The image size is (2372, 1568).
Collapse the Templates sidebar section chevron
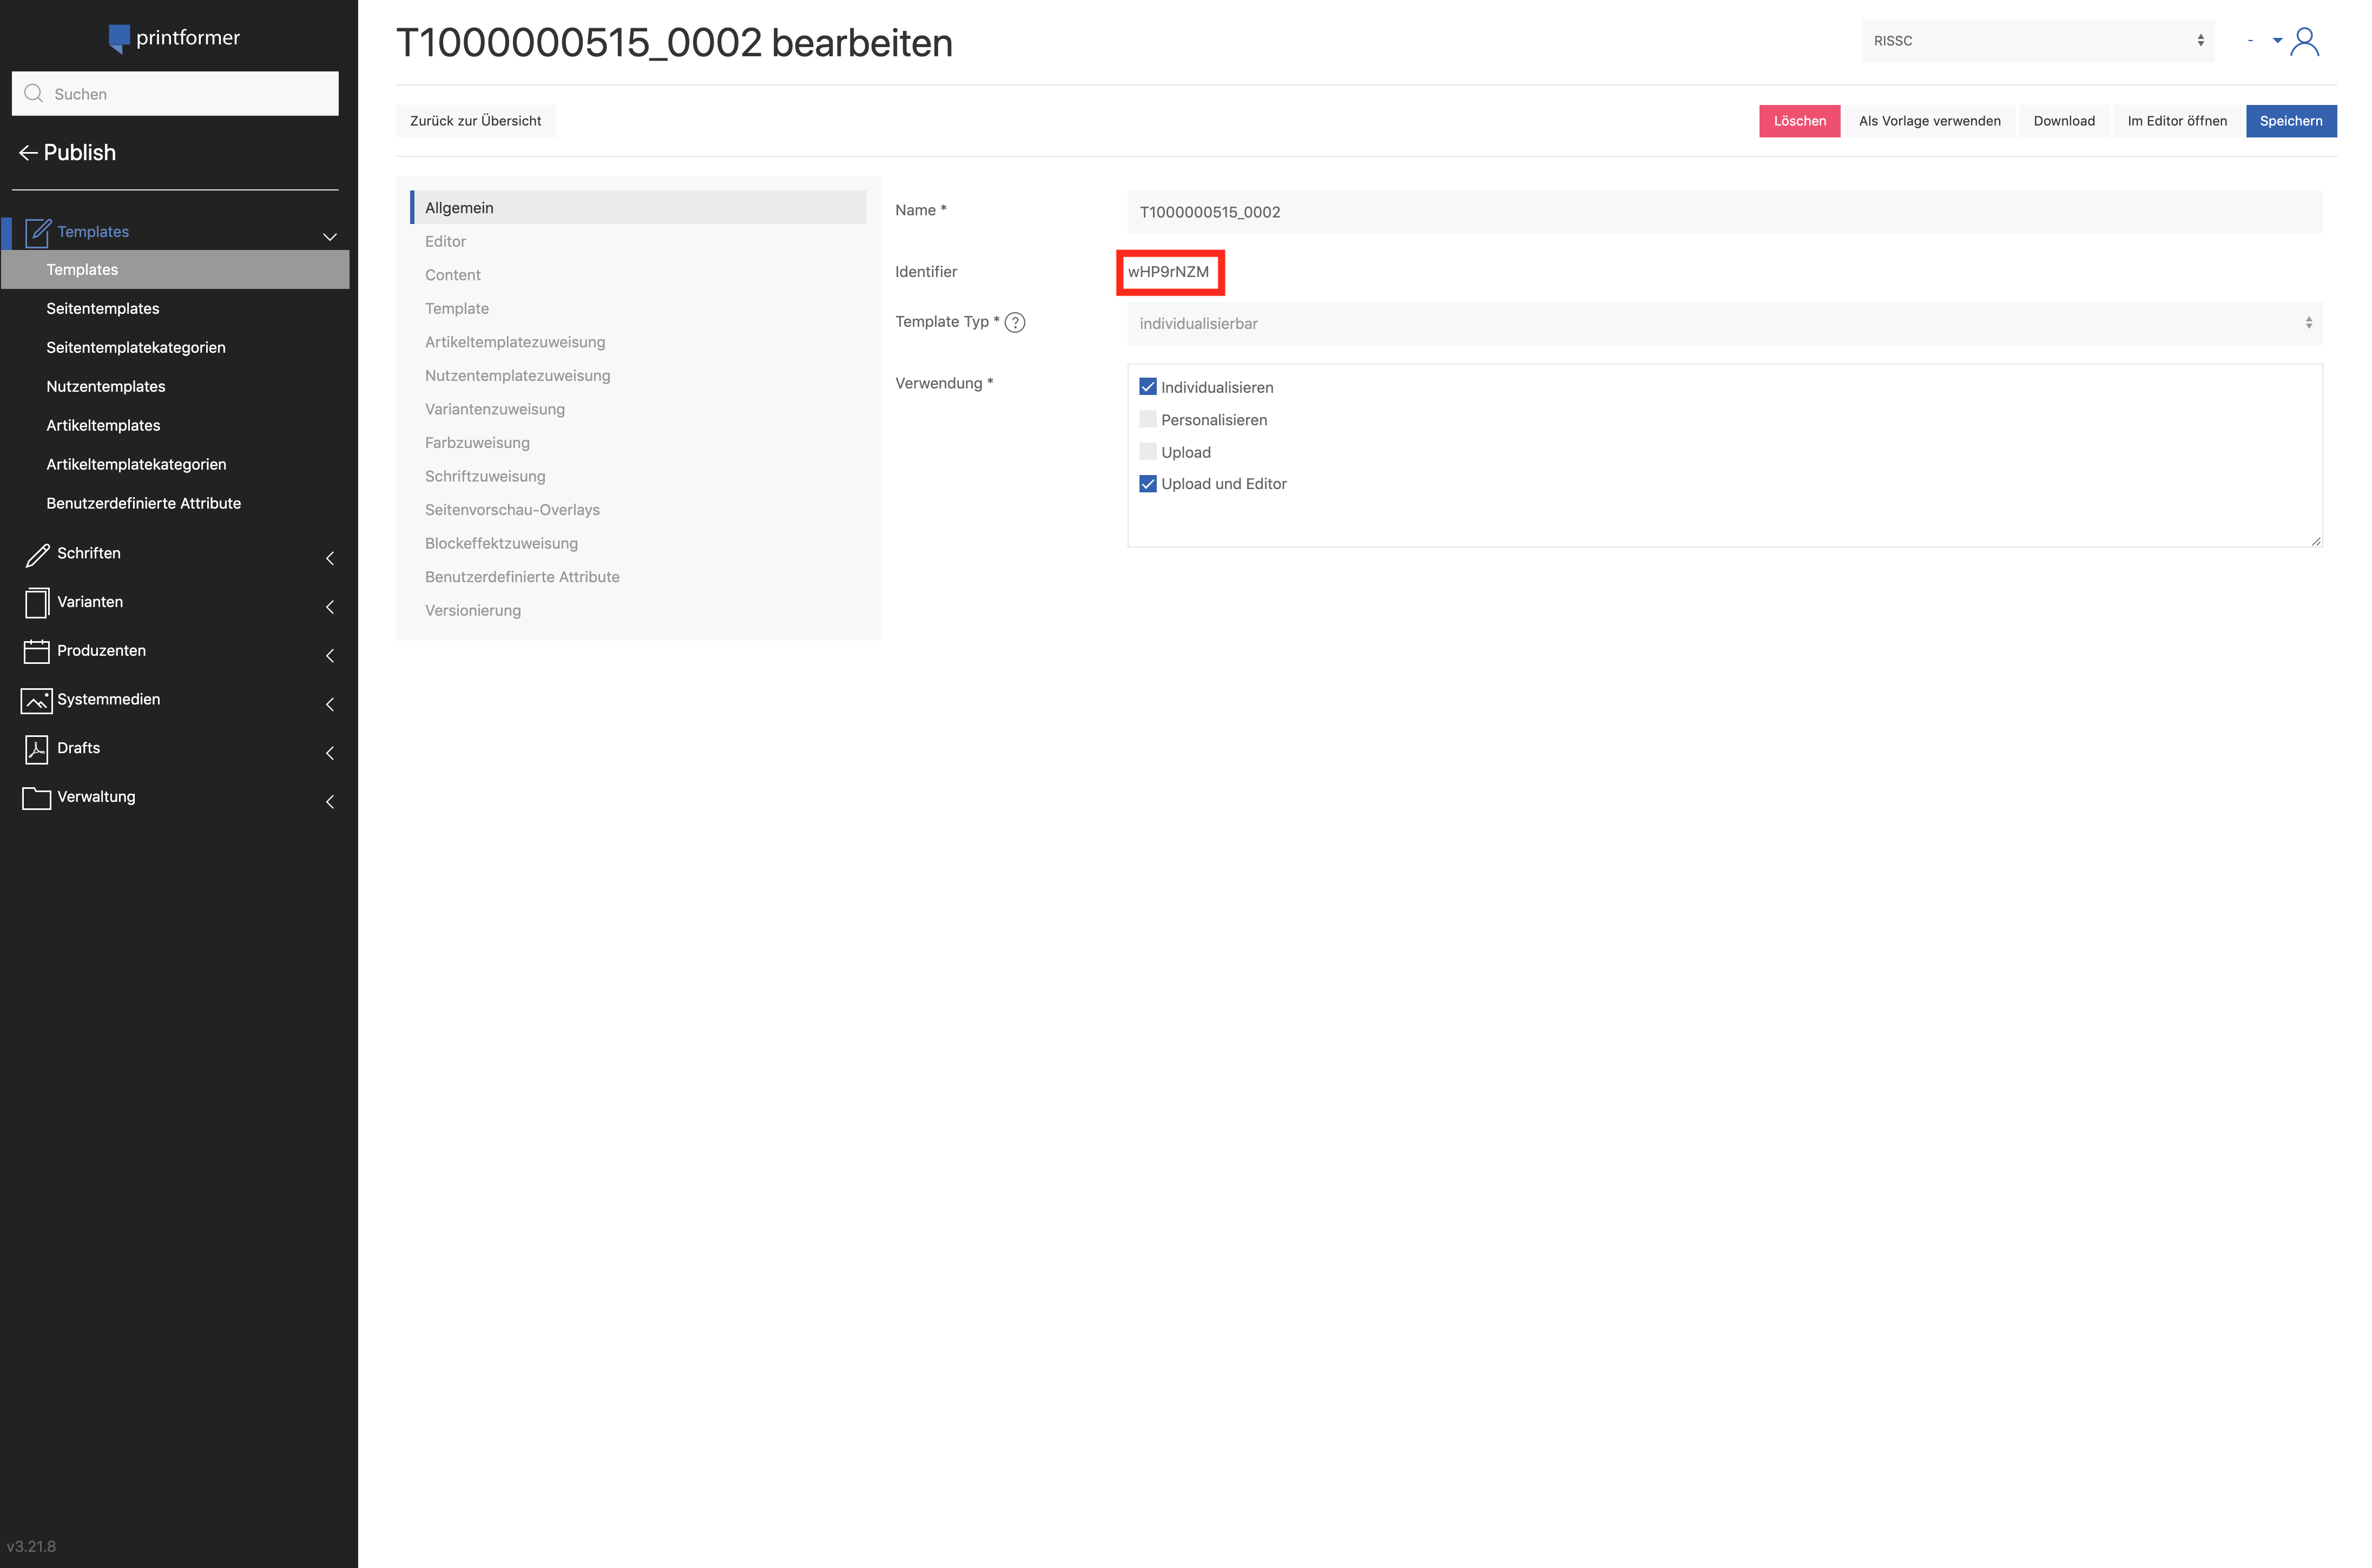tap(329, 236)
